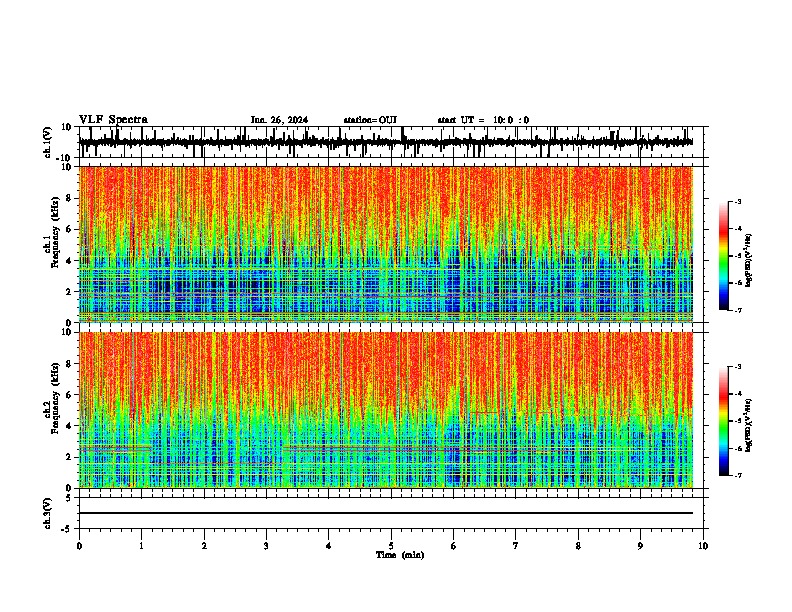Viewport: 792px width, 612px height.
Task: Click the time axis tick label "9"
Action: click(640, 546)
